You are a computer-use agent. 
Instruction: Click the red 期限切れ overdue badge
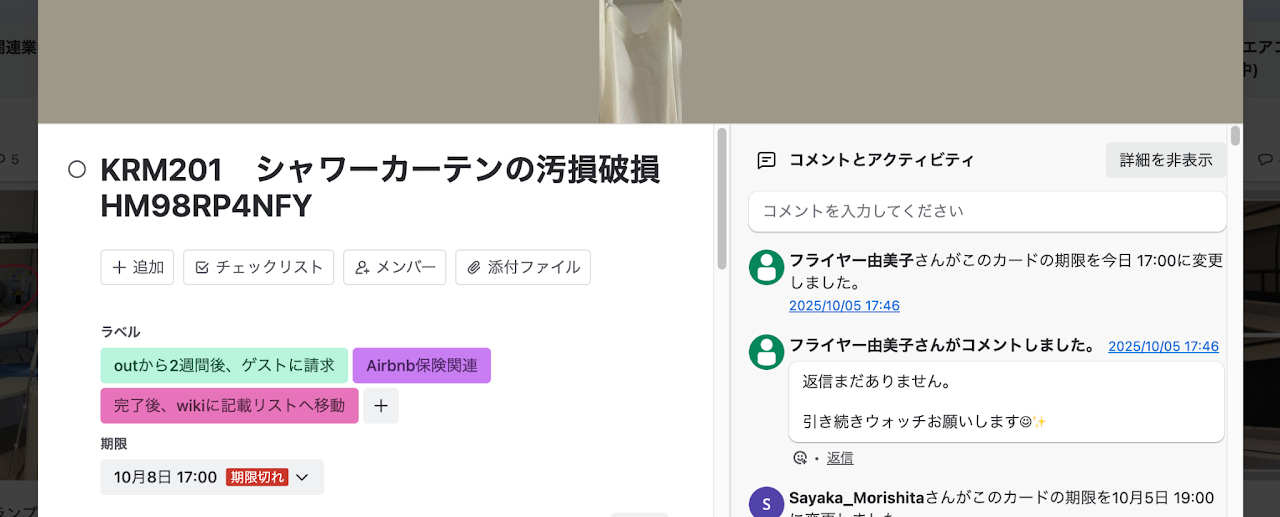(257, 478)
